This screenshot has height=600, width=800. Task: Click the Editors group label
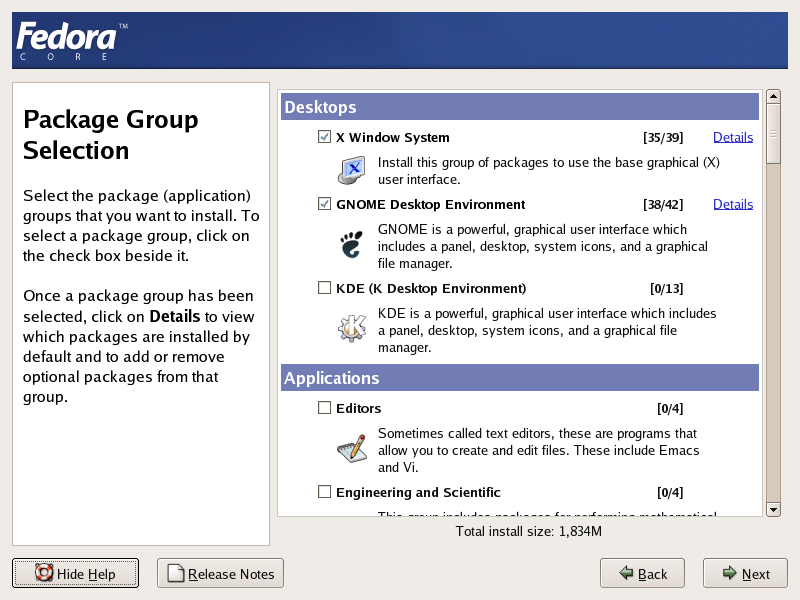click(359, 408)
